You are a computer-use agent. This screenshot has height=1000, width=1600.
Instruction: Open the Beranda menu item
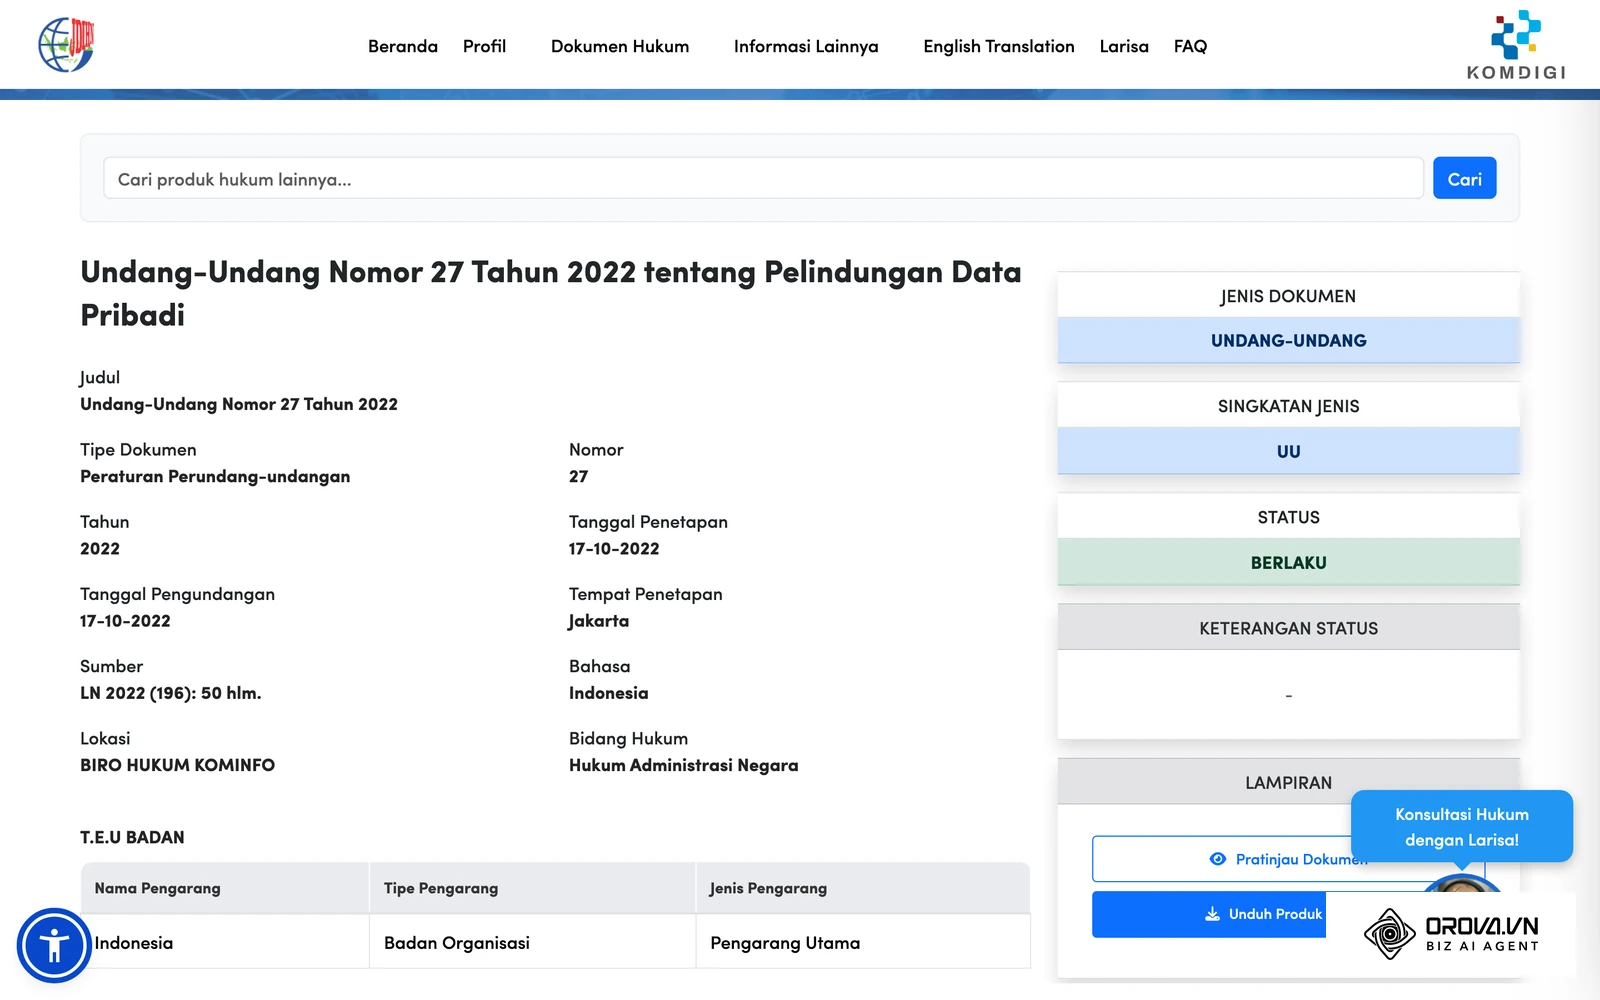pos(403,46)
